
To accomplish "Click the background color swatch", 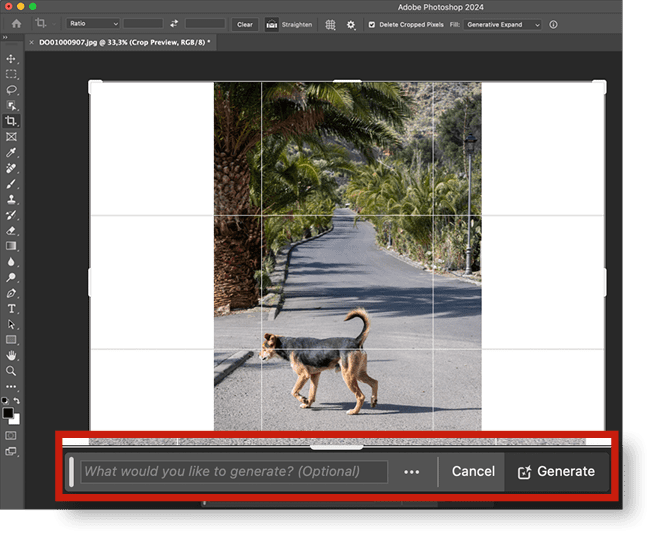I will coord(16,420).
